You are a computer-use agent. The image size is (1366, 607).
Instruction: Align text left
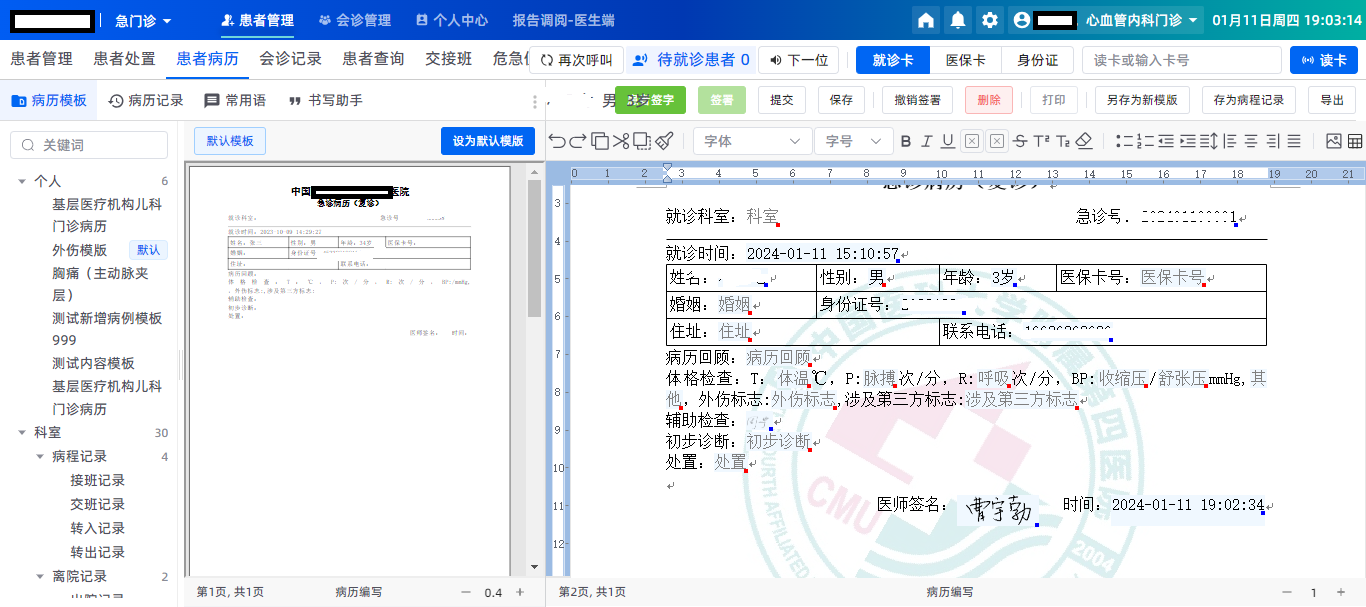(1230, 141)
